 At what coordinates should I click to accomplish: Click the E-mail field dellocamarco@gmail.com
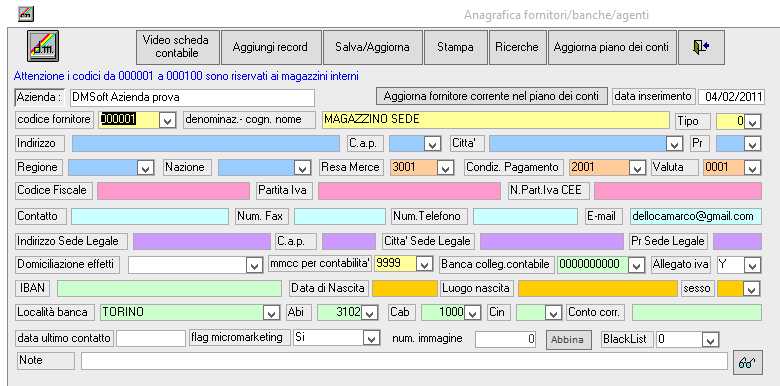[x=695, y=216]
